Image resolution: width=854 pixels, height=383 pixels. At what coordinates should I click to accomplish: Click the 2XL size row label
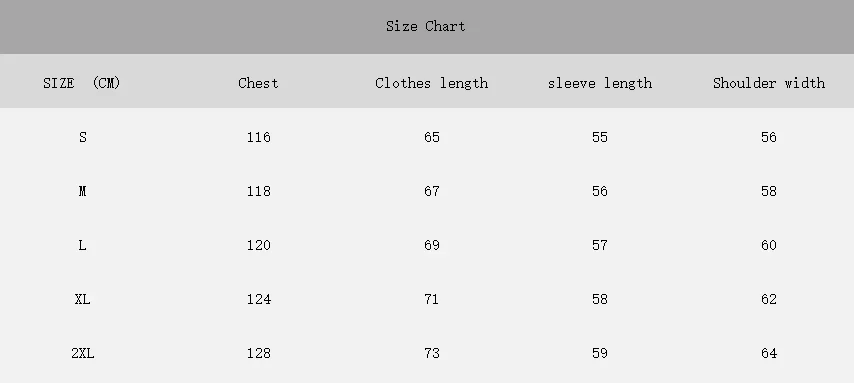coord(82,353)
